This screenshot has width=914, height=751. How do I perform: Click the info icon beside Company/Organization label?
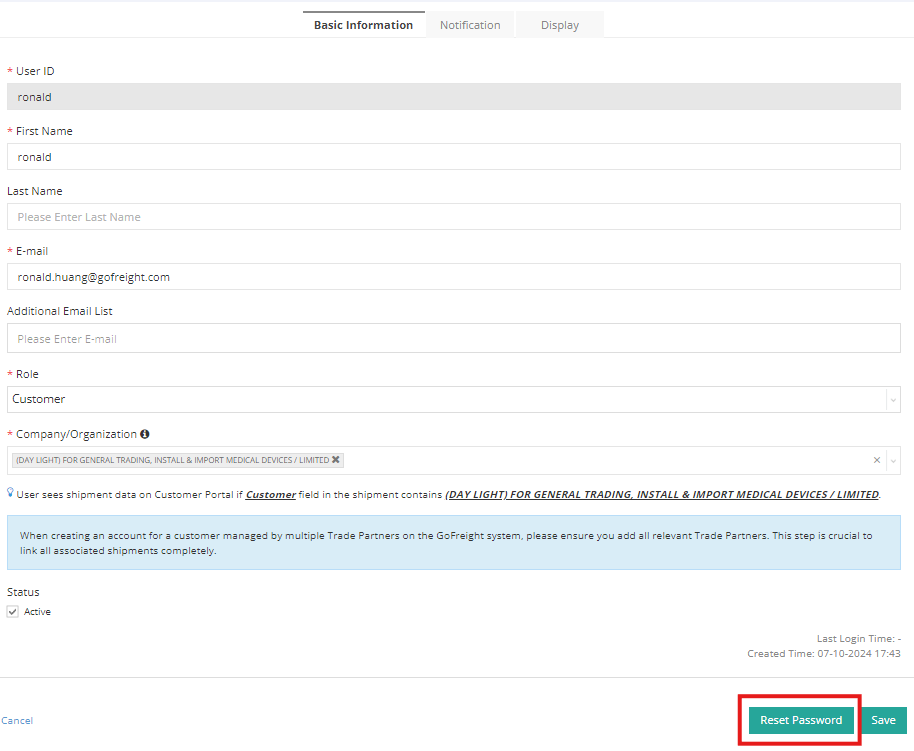145,434
